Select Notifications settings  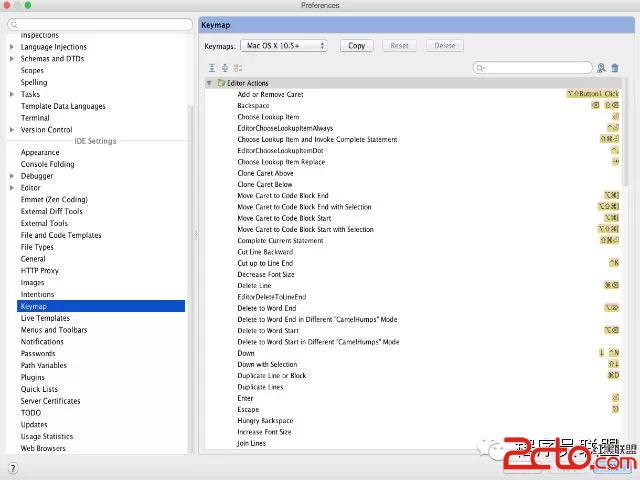[42, 342]
